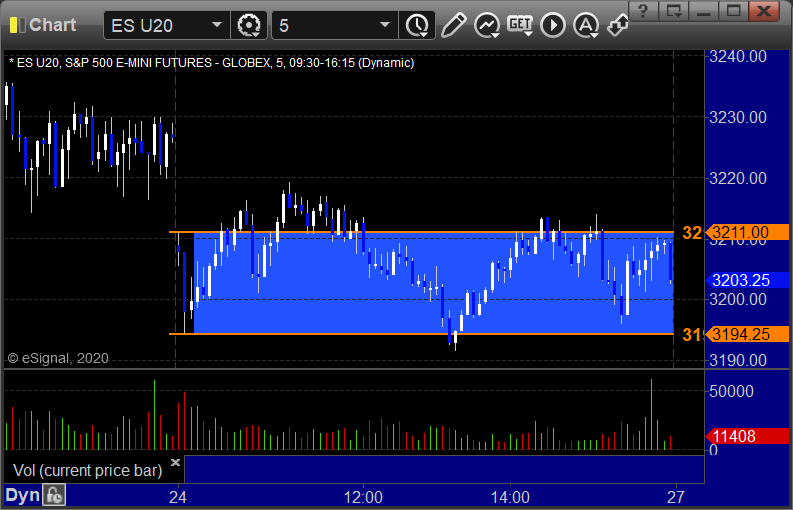Expand the interval 5 dropdown arrow
The width and height of the screenshot is (793, 510).
pyautogui.click(x=385, y=25)
